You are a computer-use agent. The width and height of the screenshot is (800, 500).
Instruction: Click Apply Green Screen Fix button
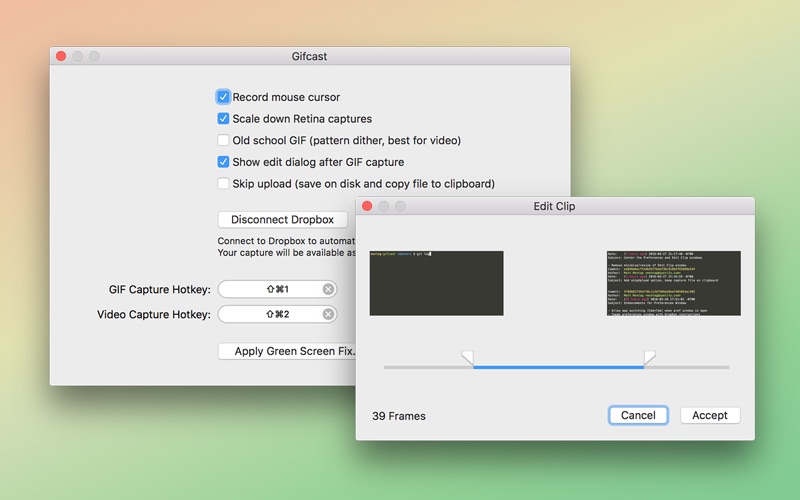287,351
